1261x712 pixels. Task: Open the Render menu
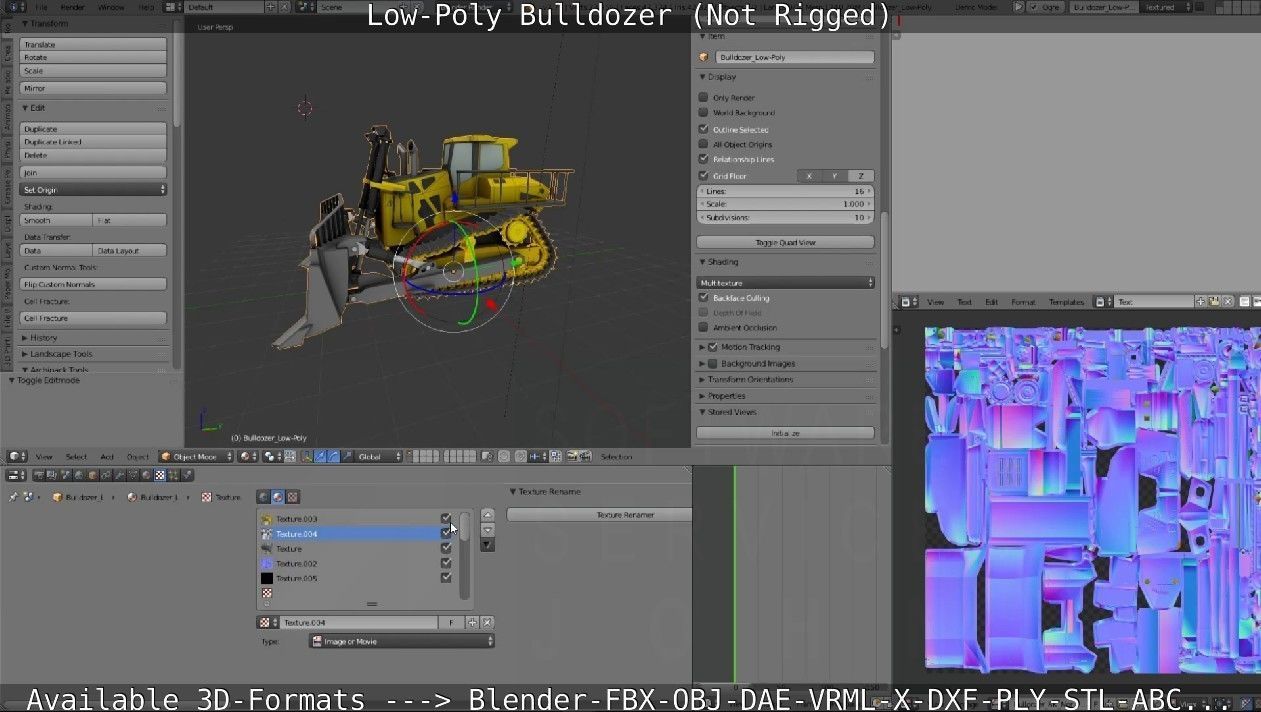point(73,7)
